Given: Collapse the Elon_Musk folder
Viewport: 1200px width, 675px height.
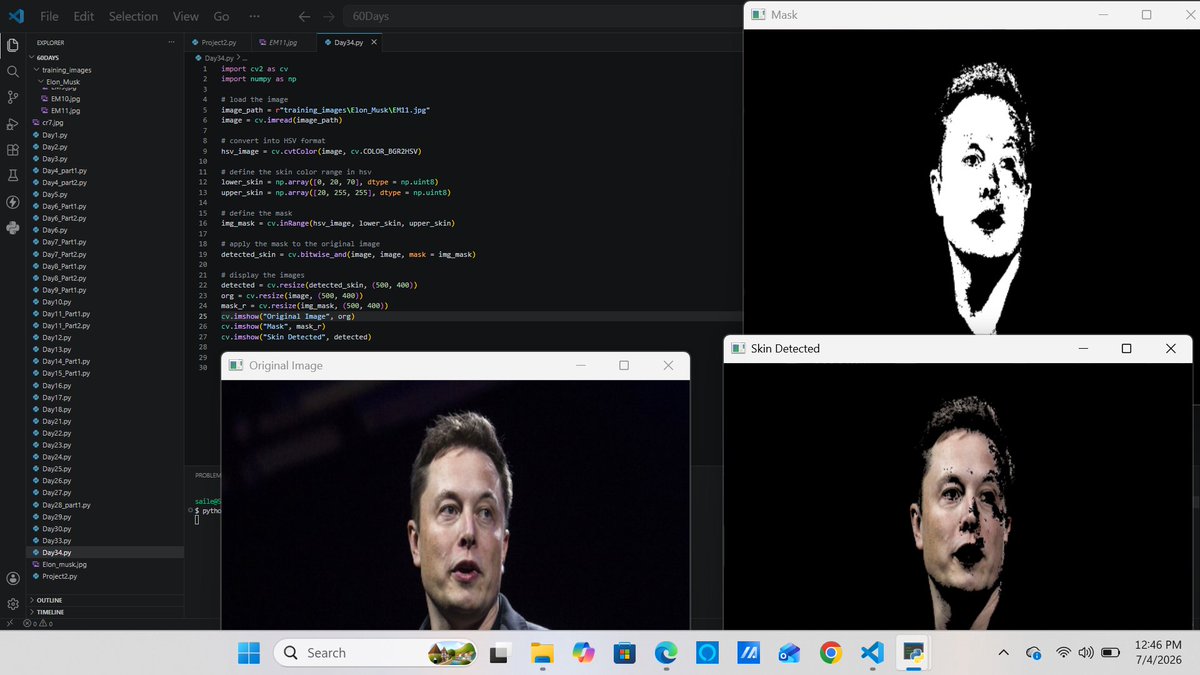Looking at the screenshot, I should (x=63, y=82).
